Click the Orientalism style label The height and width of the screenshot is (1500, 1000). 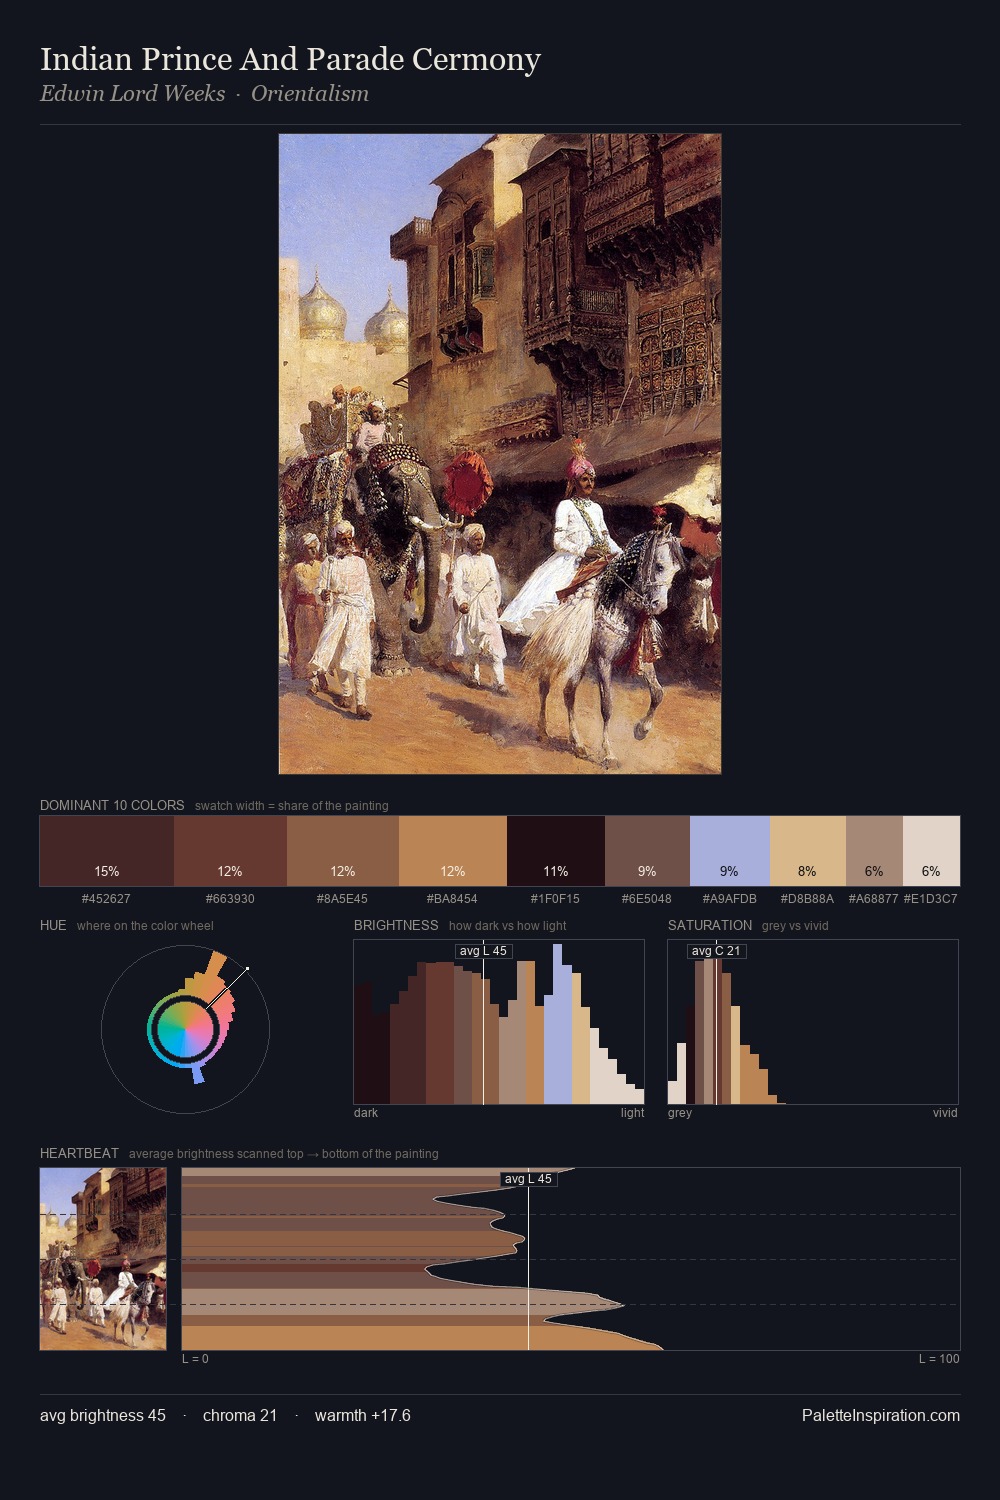point(310,94)
